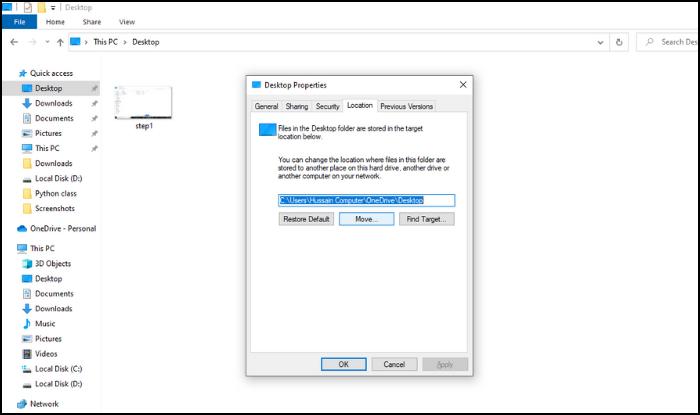Open the Previous Versions tab
This screenshot has width=700, height=415.
406,105
